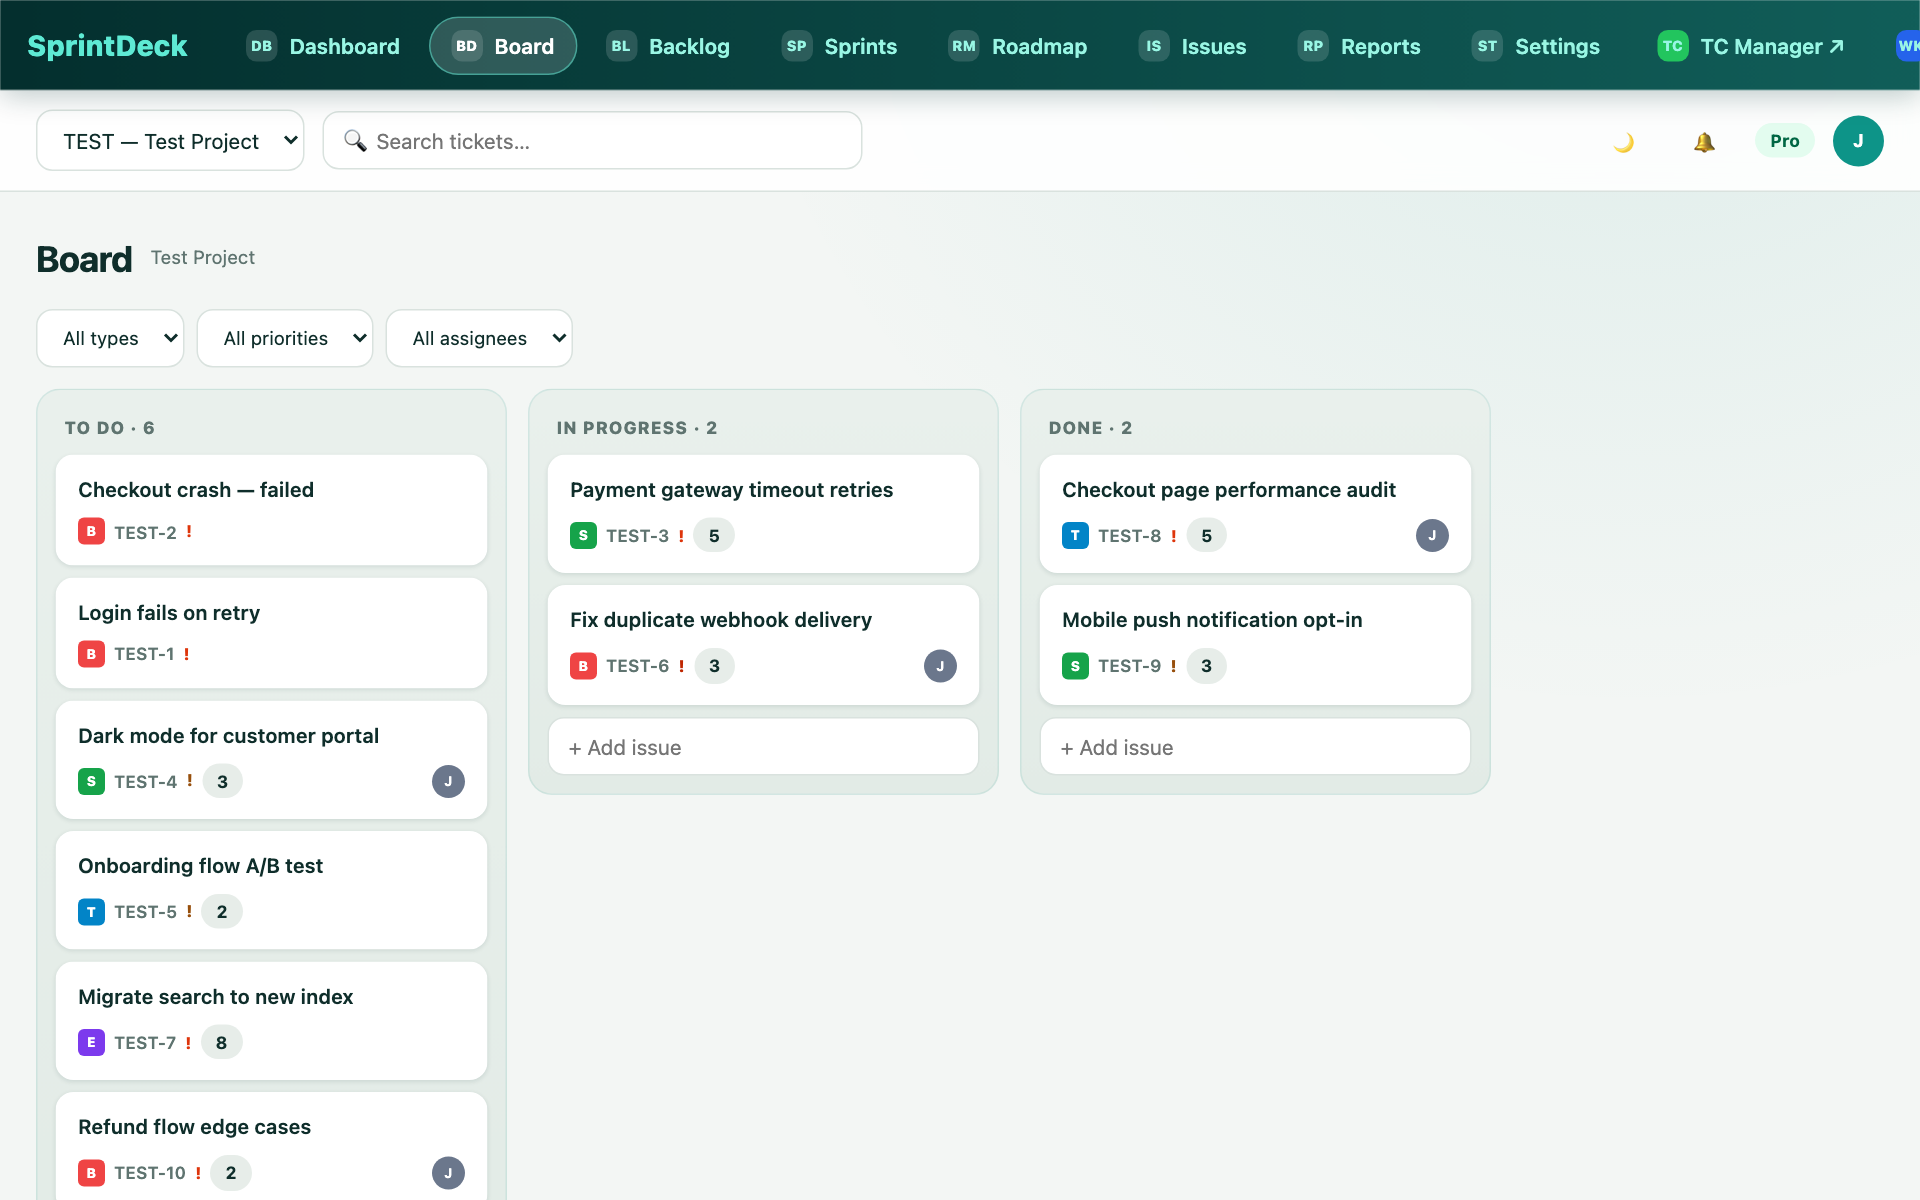1920x1200 pixels.
Task: Click the DB badge icon beside Dashboard
Action: click(x=262, y=46)
